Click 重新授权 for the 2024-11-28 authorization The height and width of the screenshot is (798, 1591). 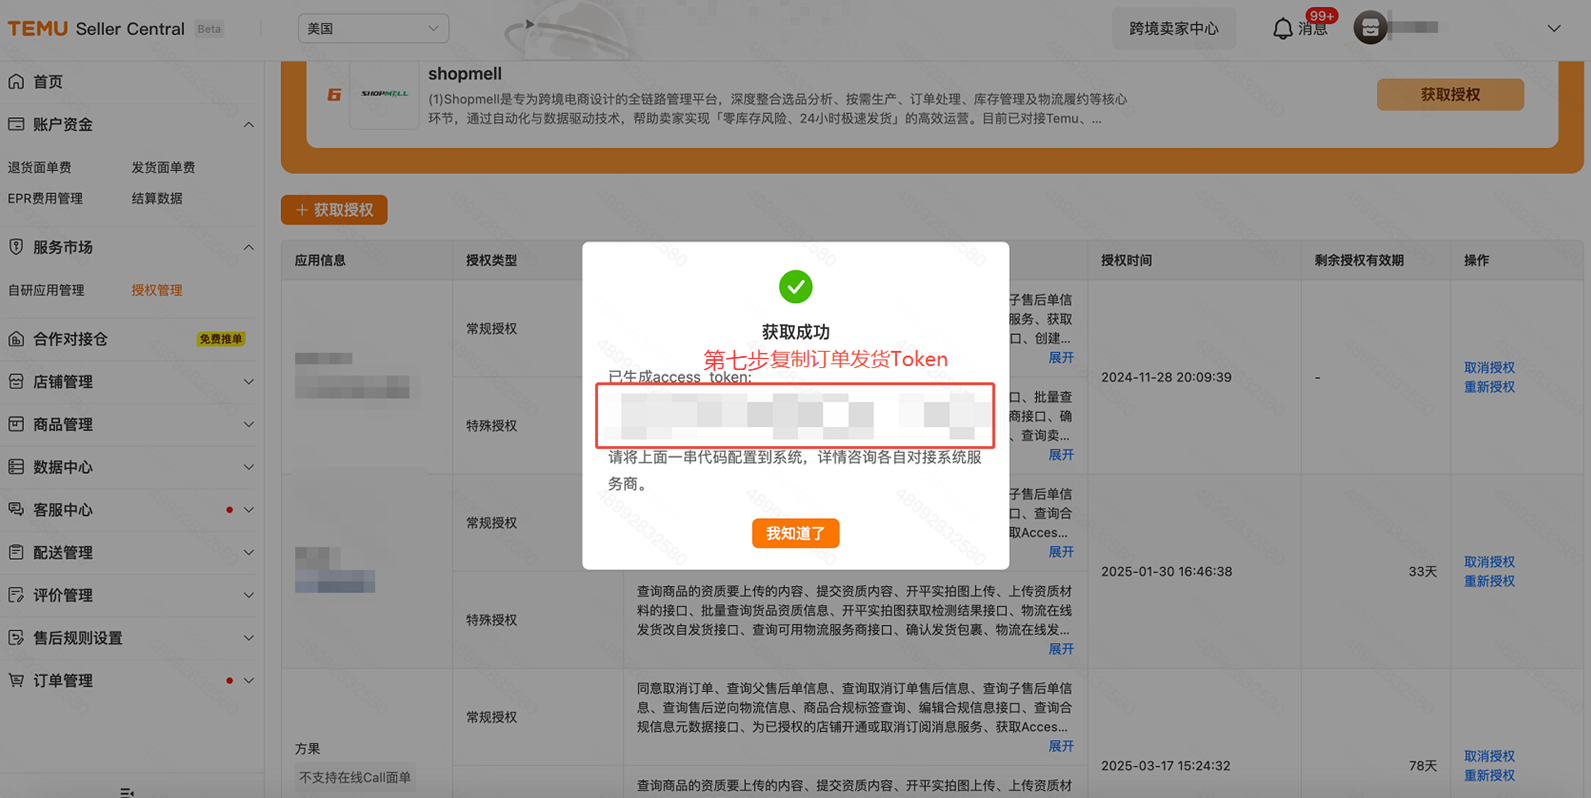point(1489,387)
